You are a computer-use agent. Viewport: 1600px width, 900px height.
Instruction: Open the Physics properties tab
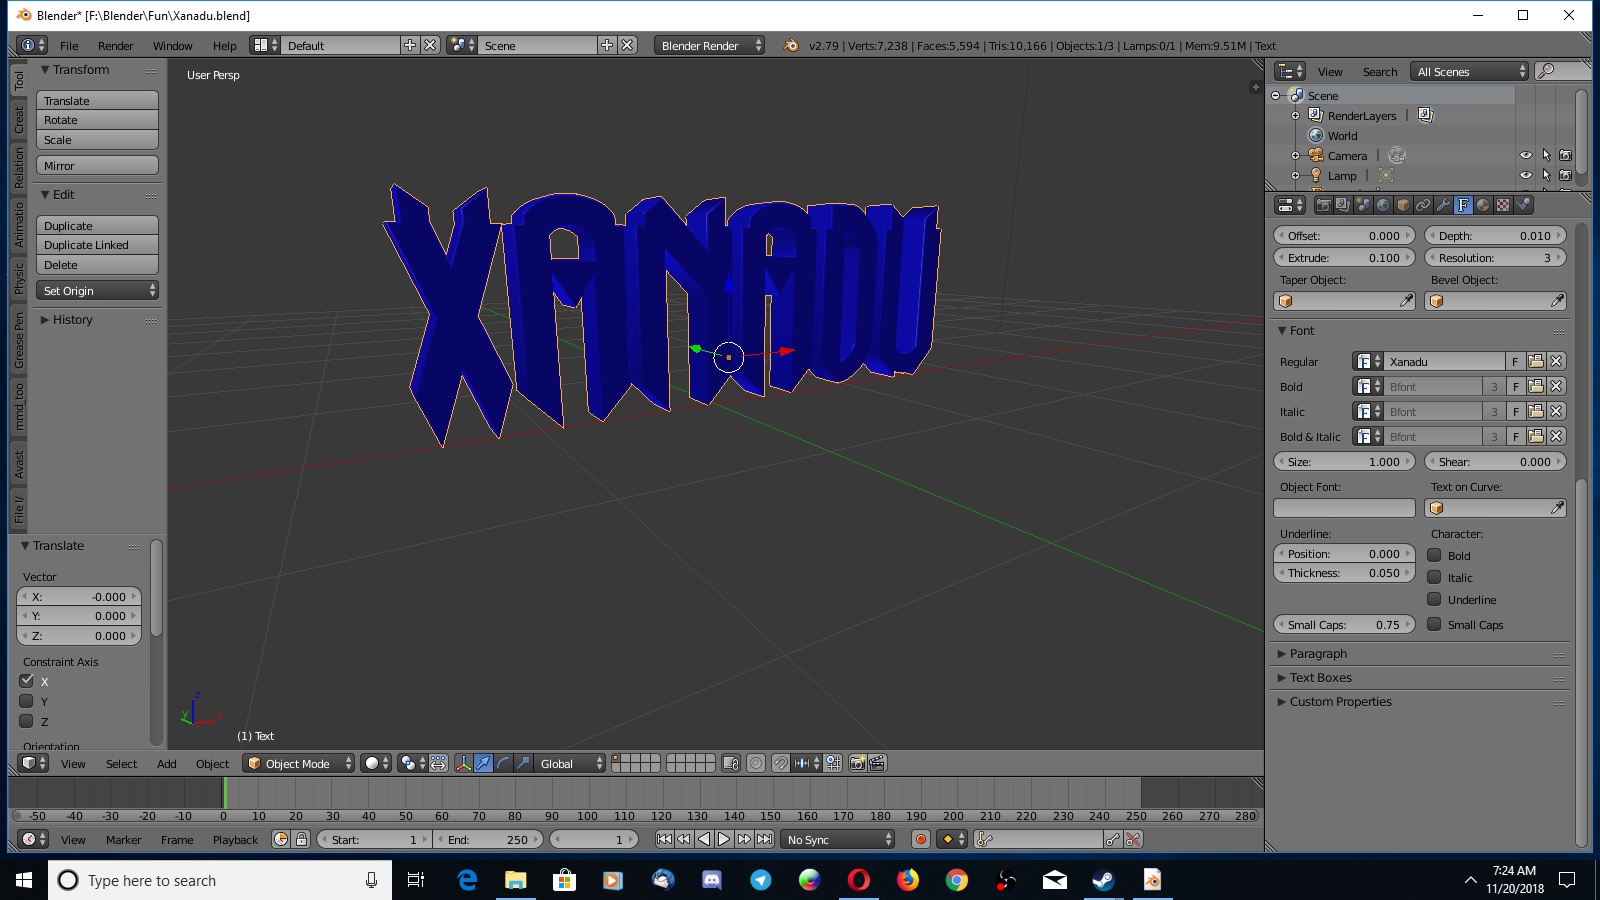[1523, 205]
